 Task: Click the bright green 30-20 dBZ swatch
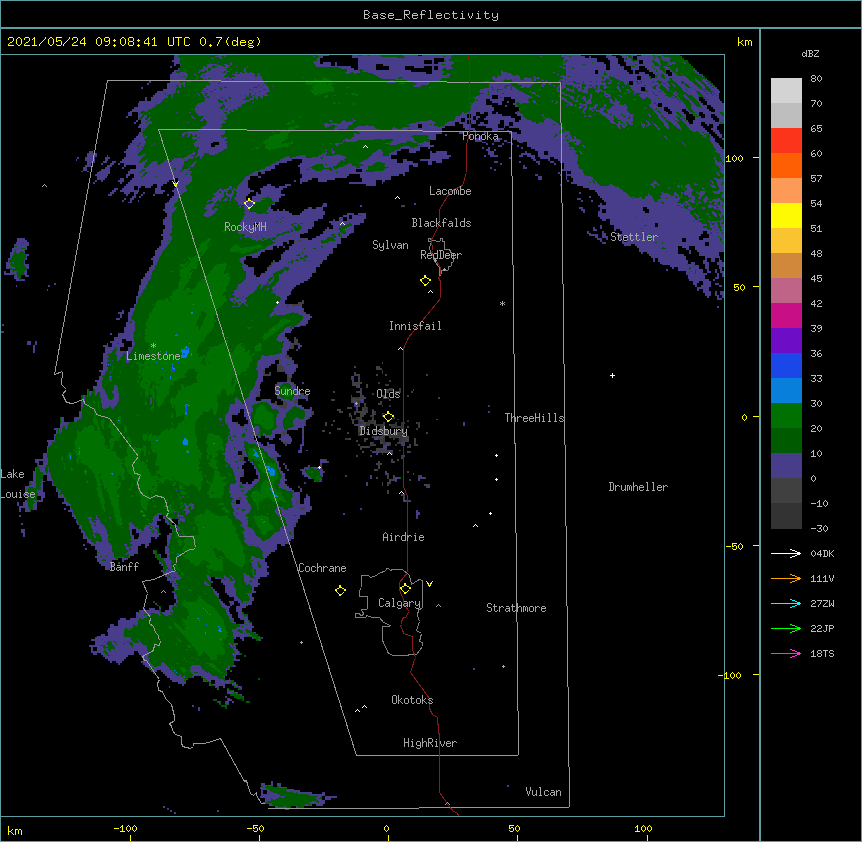click(x=786, y=416)
